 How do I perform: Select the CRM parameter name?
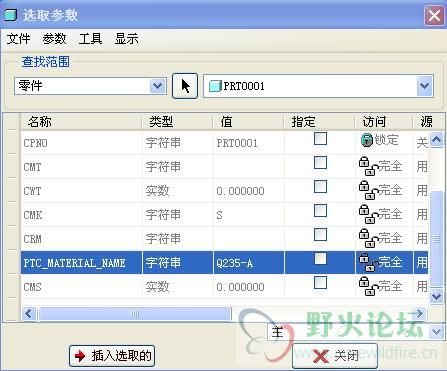pyautogui.click(x=32, y=239)
